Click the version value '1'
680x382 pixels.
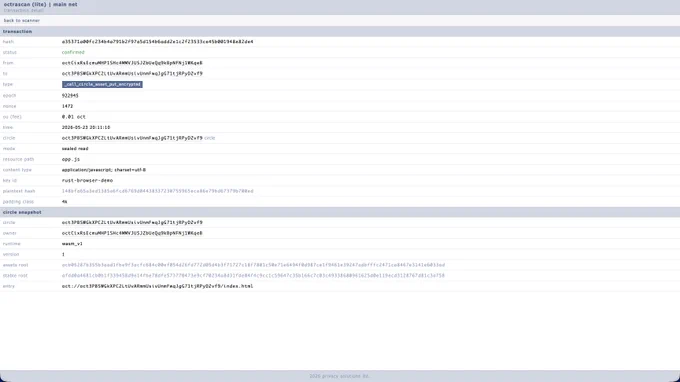click(x=63, y=255)
